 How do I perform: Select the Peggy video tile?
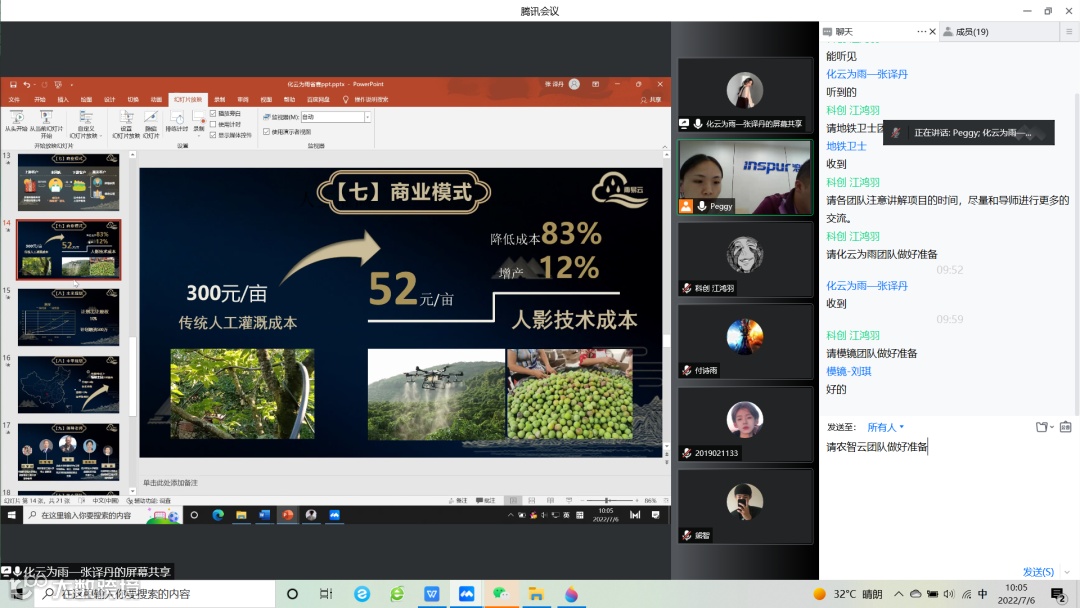click(x=745, y=177)
